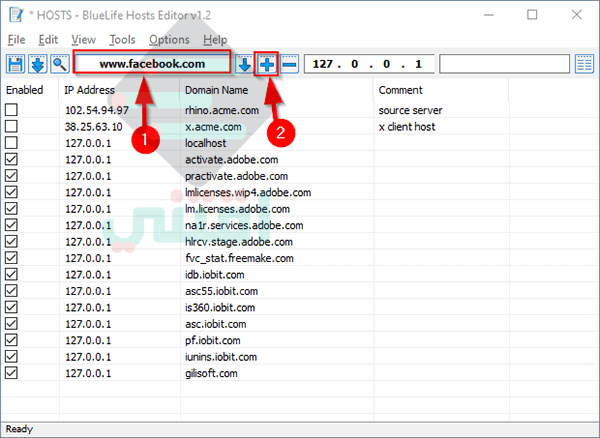Select the is360.iobit.com domain text
The image size is (600, 438).
(x=220, y=308)
